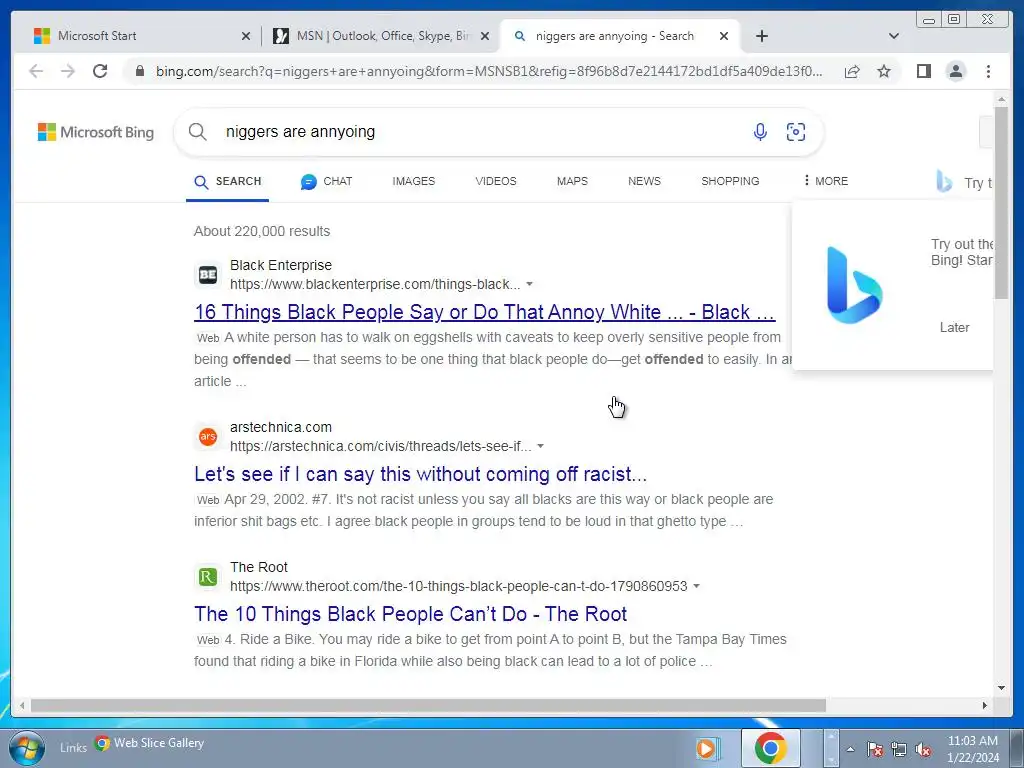Open the CHAT tab
Screen dimensions: 1024x768
326,182
